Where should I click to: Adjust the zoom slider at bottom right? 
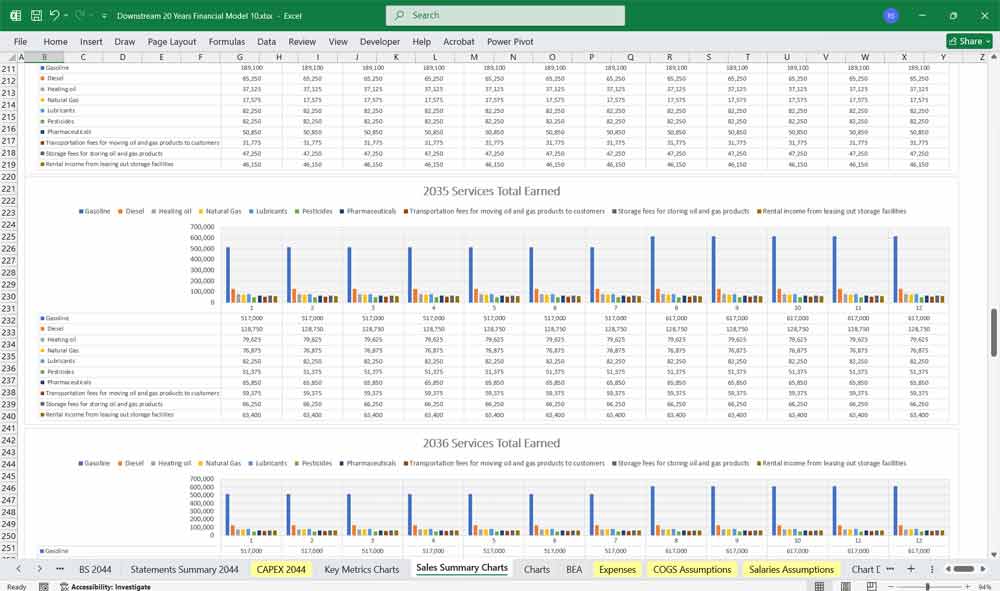pos(928,586)
